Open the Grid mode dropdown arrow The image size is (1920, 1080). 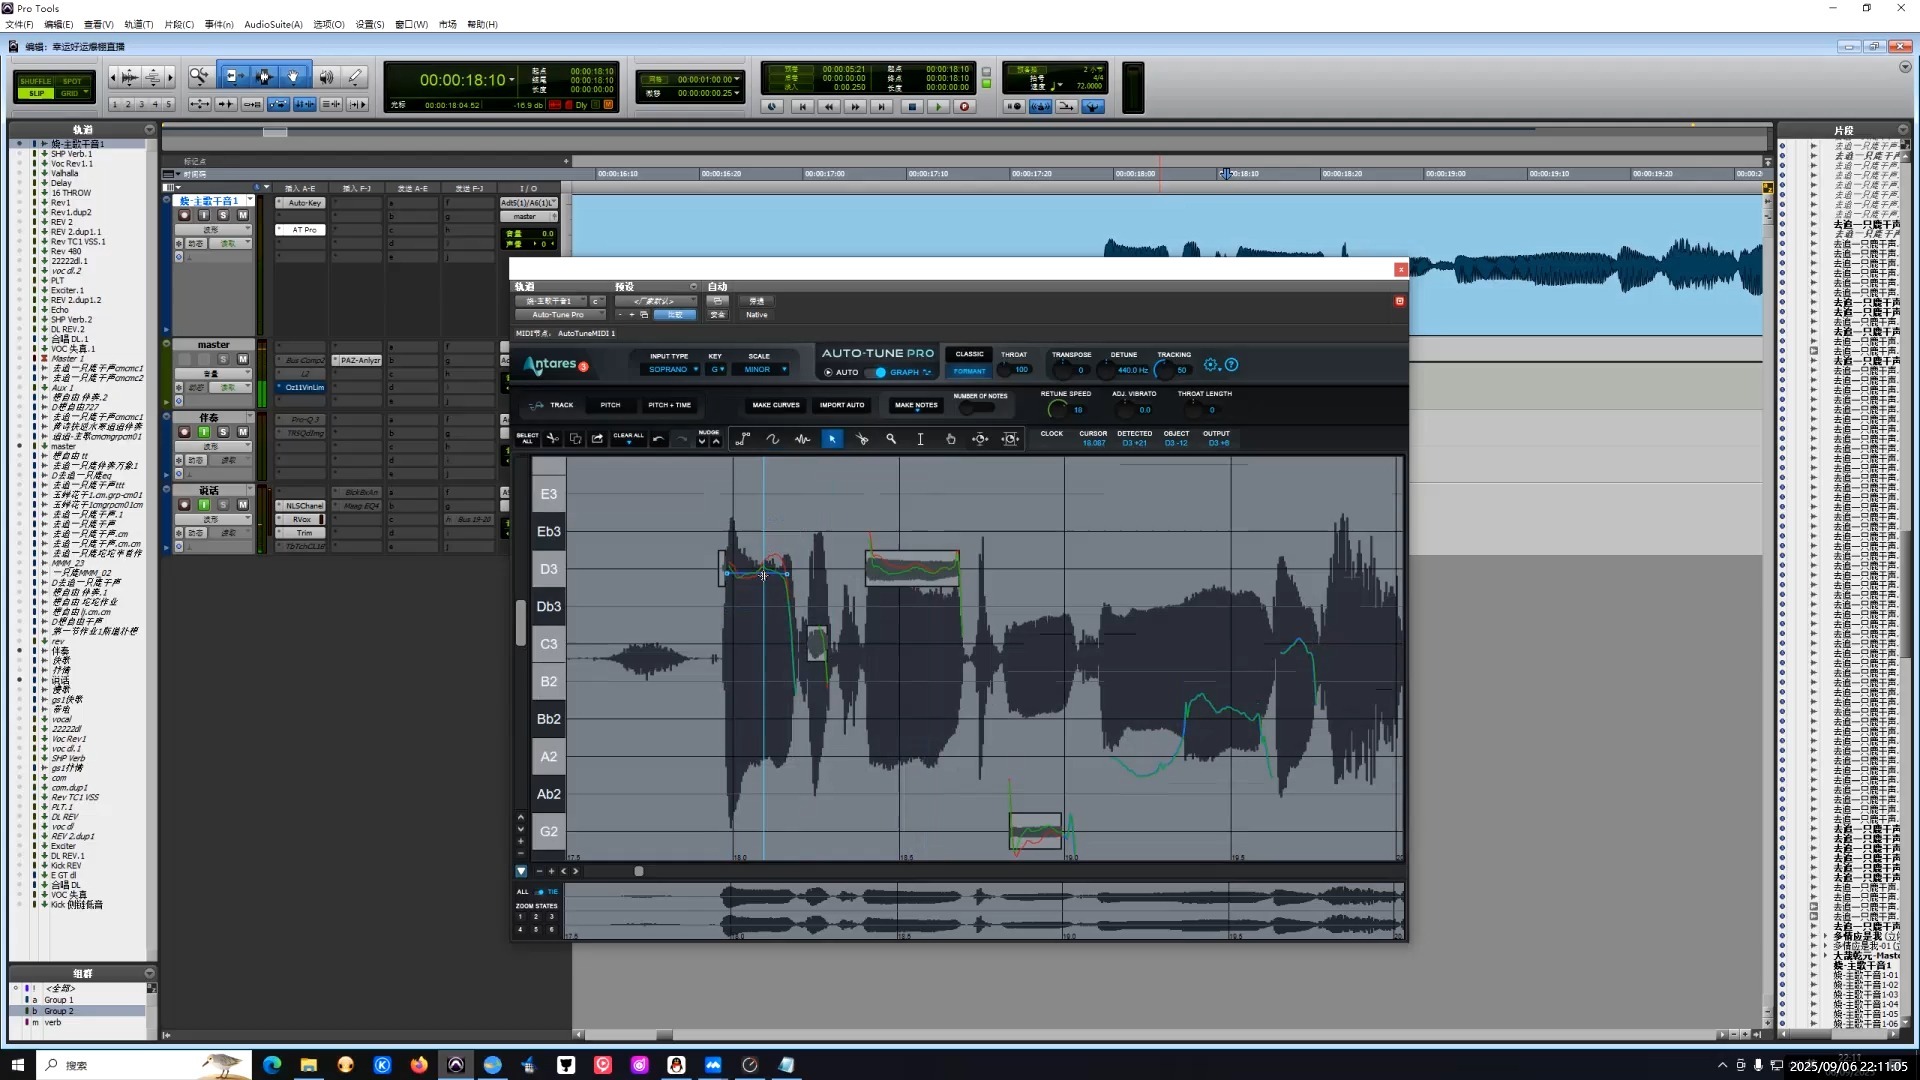(86, 93)
